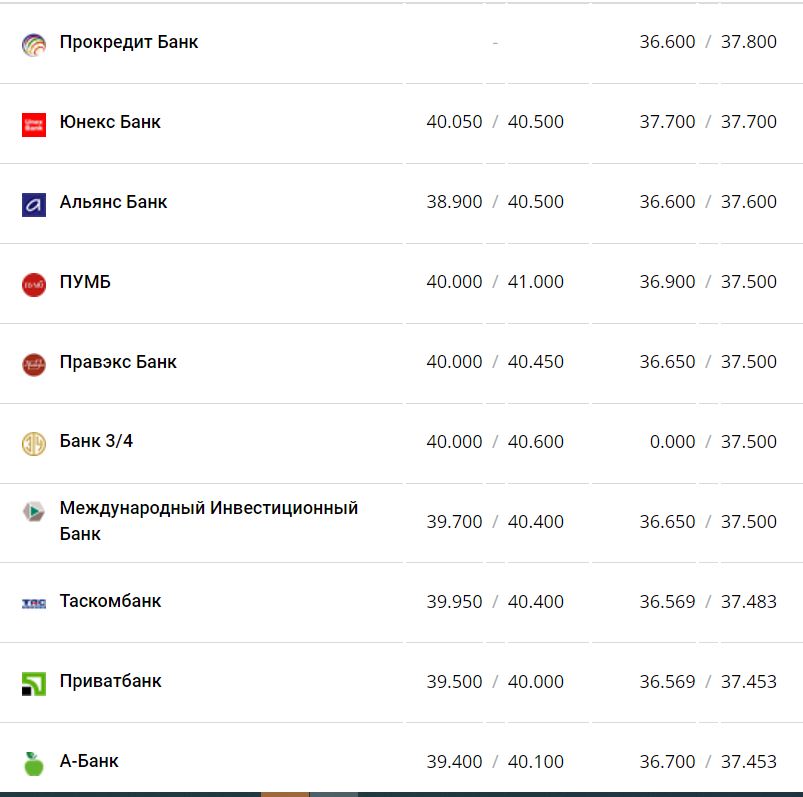The width and height of the screenshot is (803, 797).
Task: Click the Банк 3/4 rate 0.000 / 37.500
Action: pos(708,442)
